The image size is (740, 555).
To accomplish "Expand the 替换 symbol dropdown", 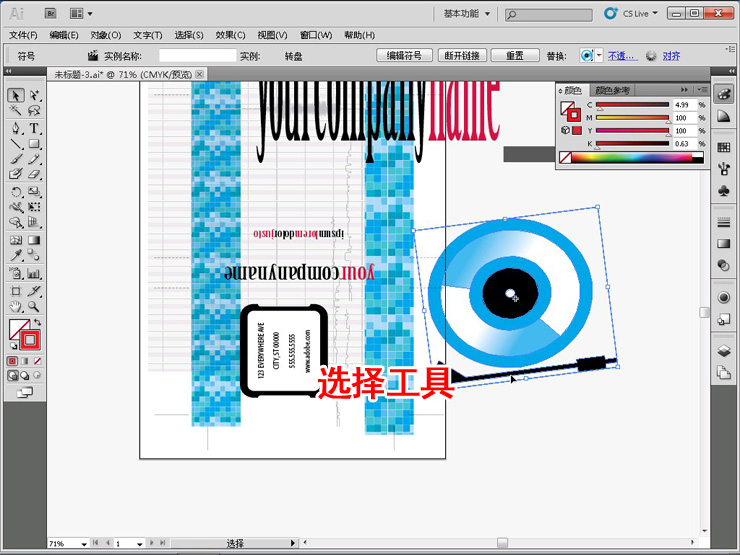I will (599, 56).
